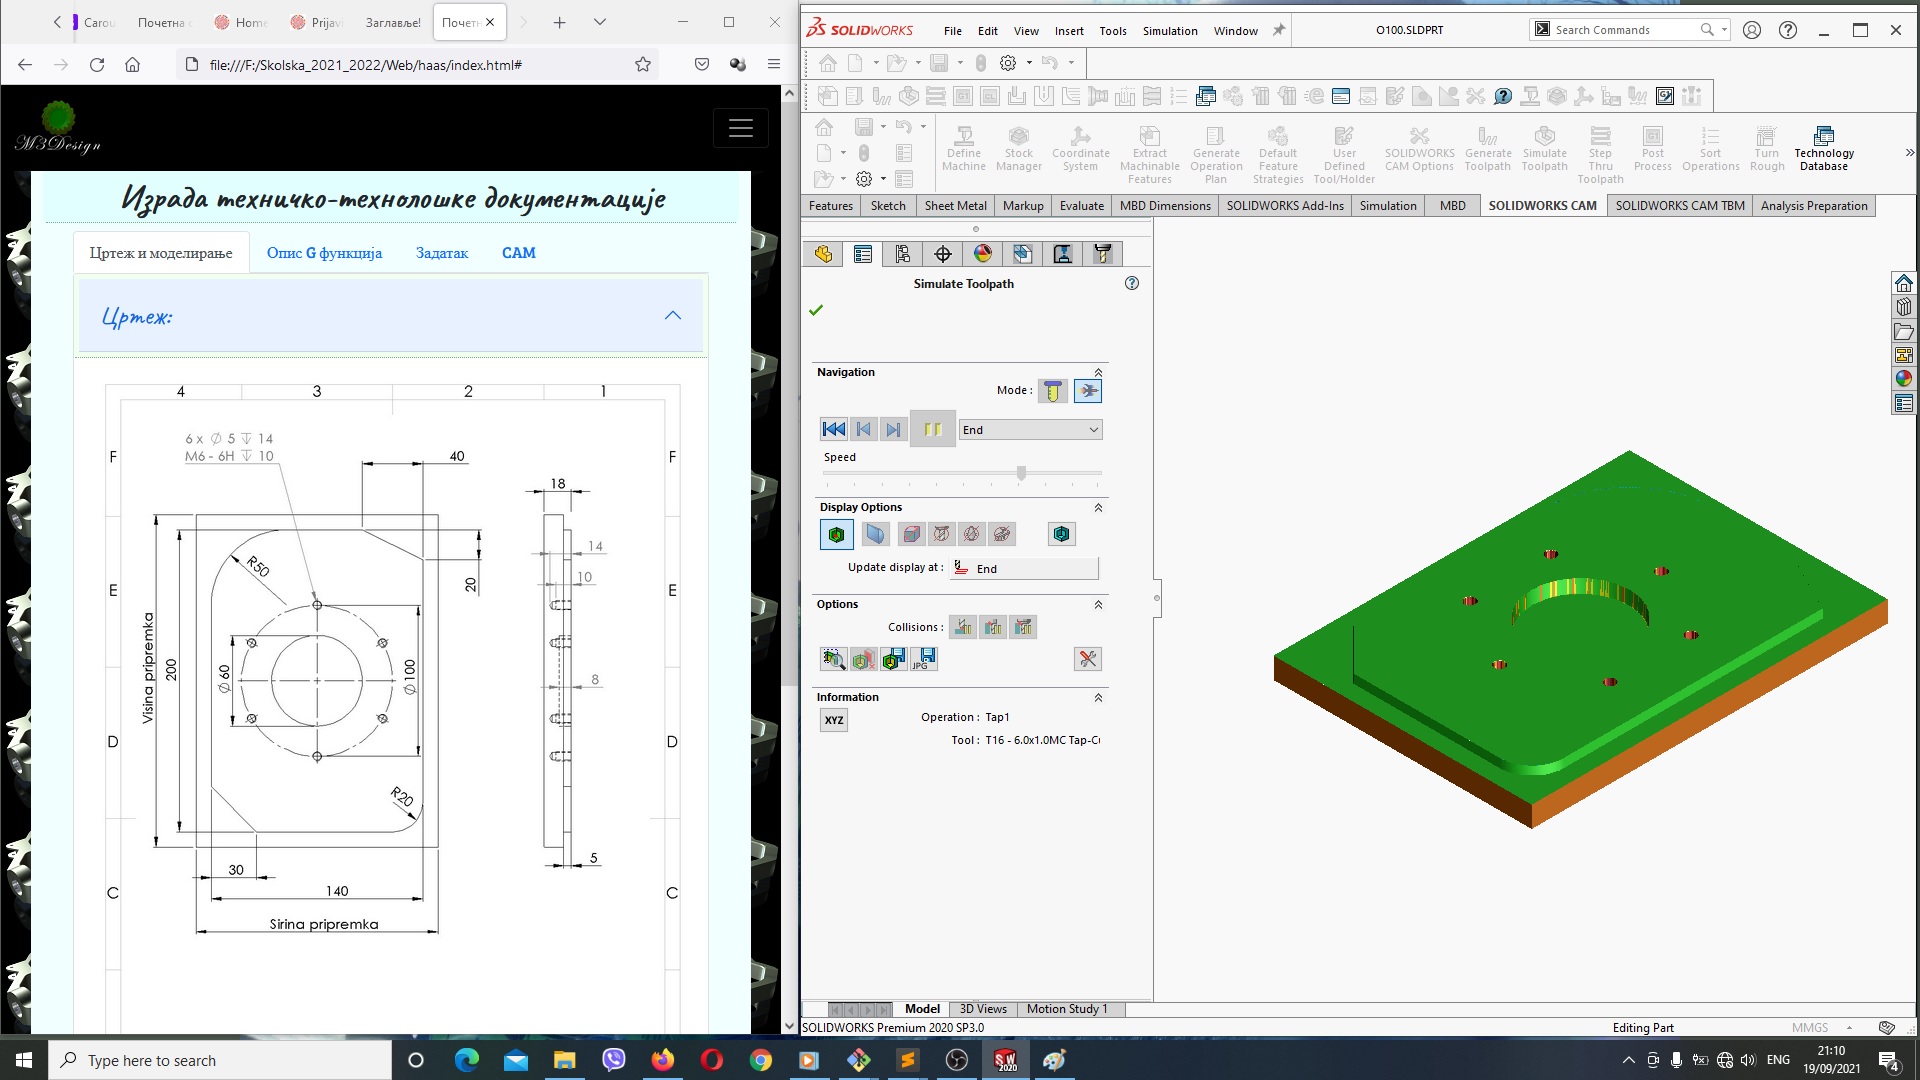1920x1080 pixels.
Task: Collapse the Information section
Action: [1098, 697]
